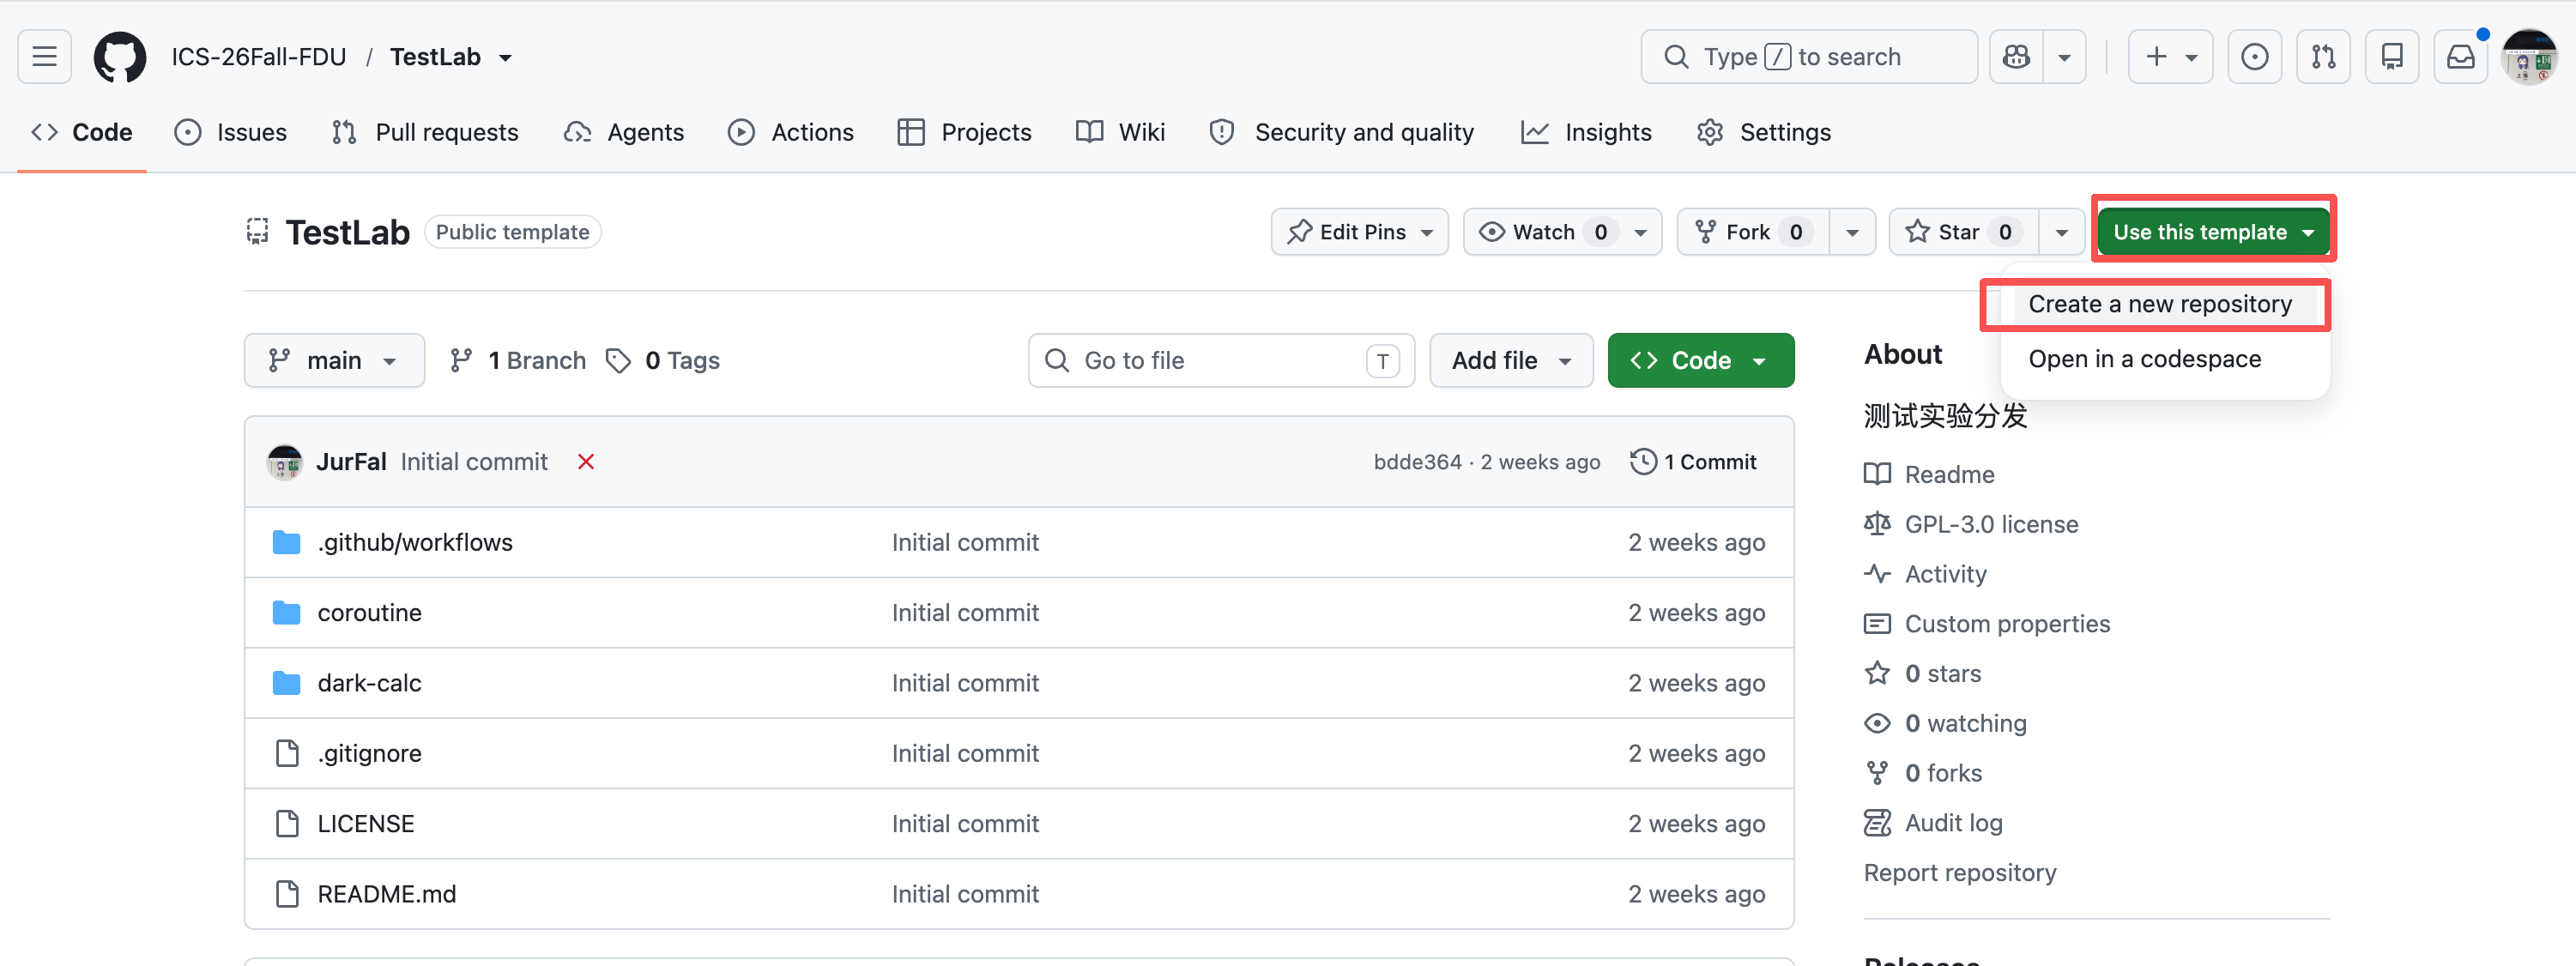Click dark-calc row Initial commit message
Image resolution: width=2576 pixels, height=966 pixels.
(965, 683)
